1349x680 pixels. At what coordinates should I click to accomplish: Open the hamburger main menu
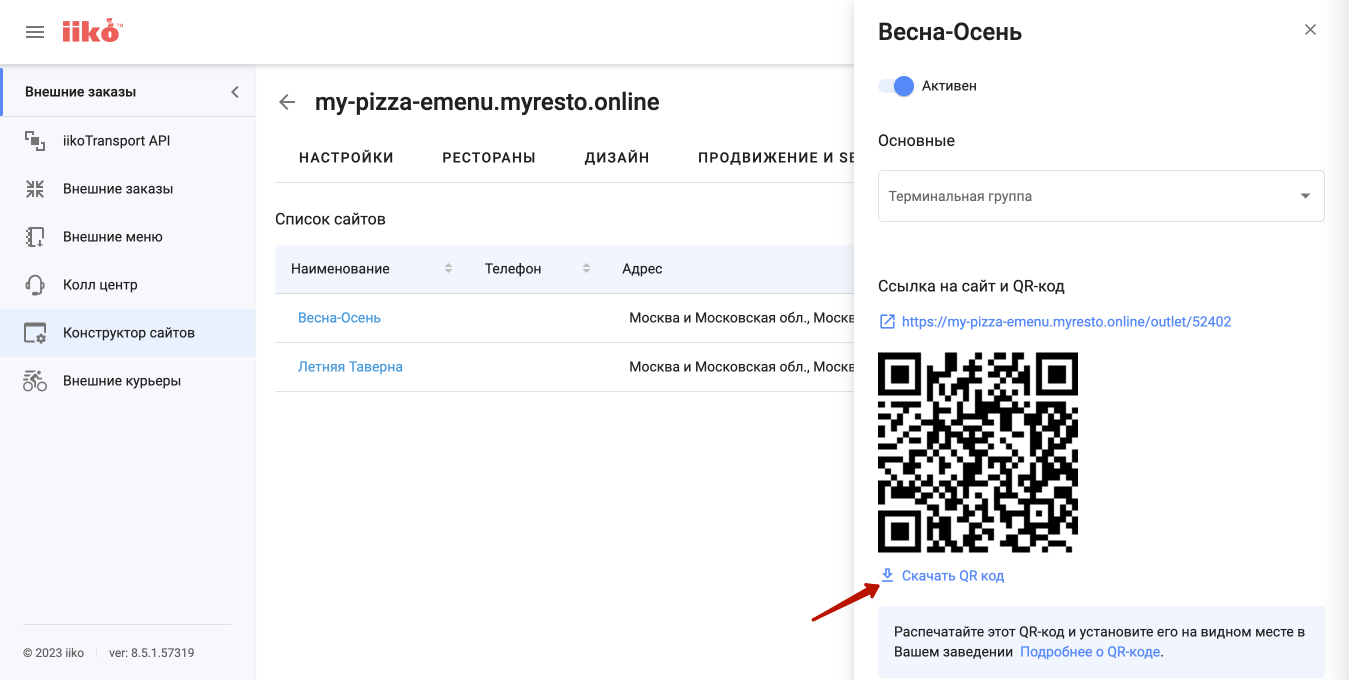click(x=35, y=32)
